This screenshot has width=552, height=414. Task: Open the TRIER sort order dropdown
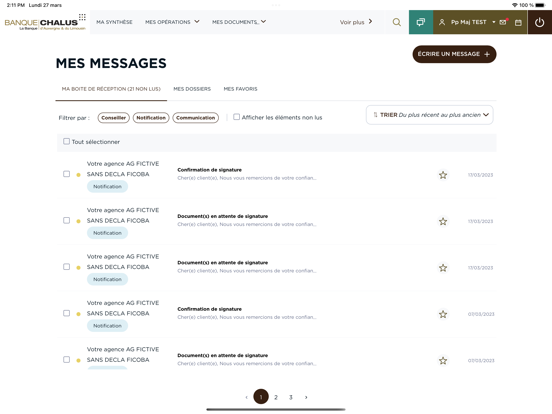tap(429, 115)
